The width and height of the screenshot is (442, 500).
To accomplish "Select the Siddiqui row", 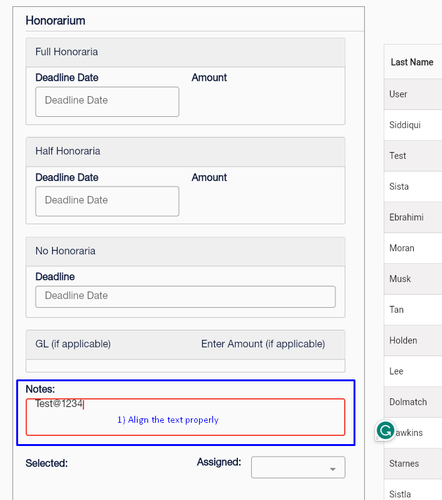I will coord(413,125).
